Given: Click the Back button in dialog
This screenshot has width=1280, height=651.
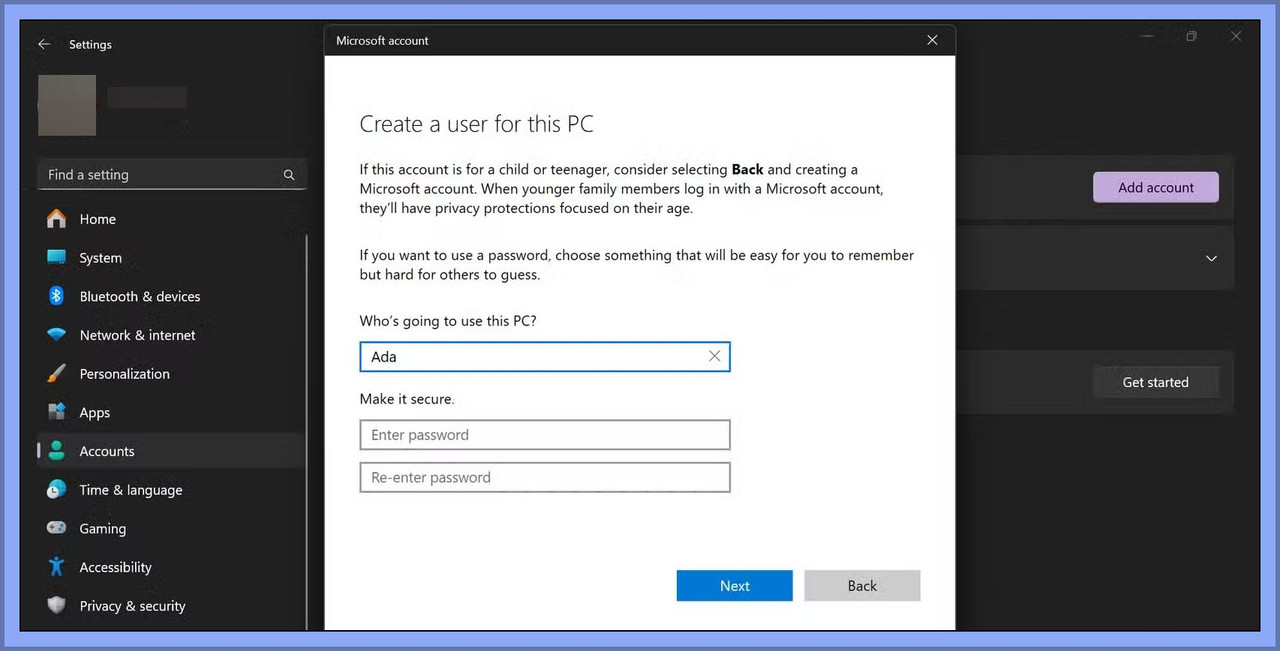Looking at the screenshot, I should tap(862, 586).
